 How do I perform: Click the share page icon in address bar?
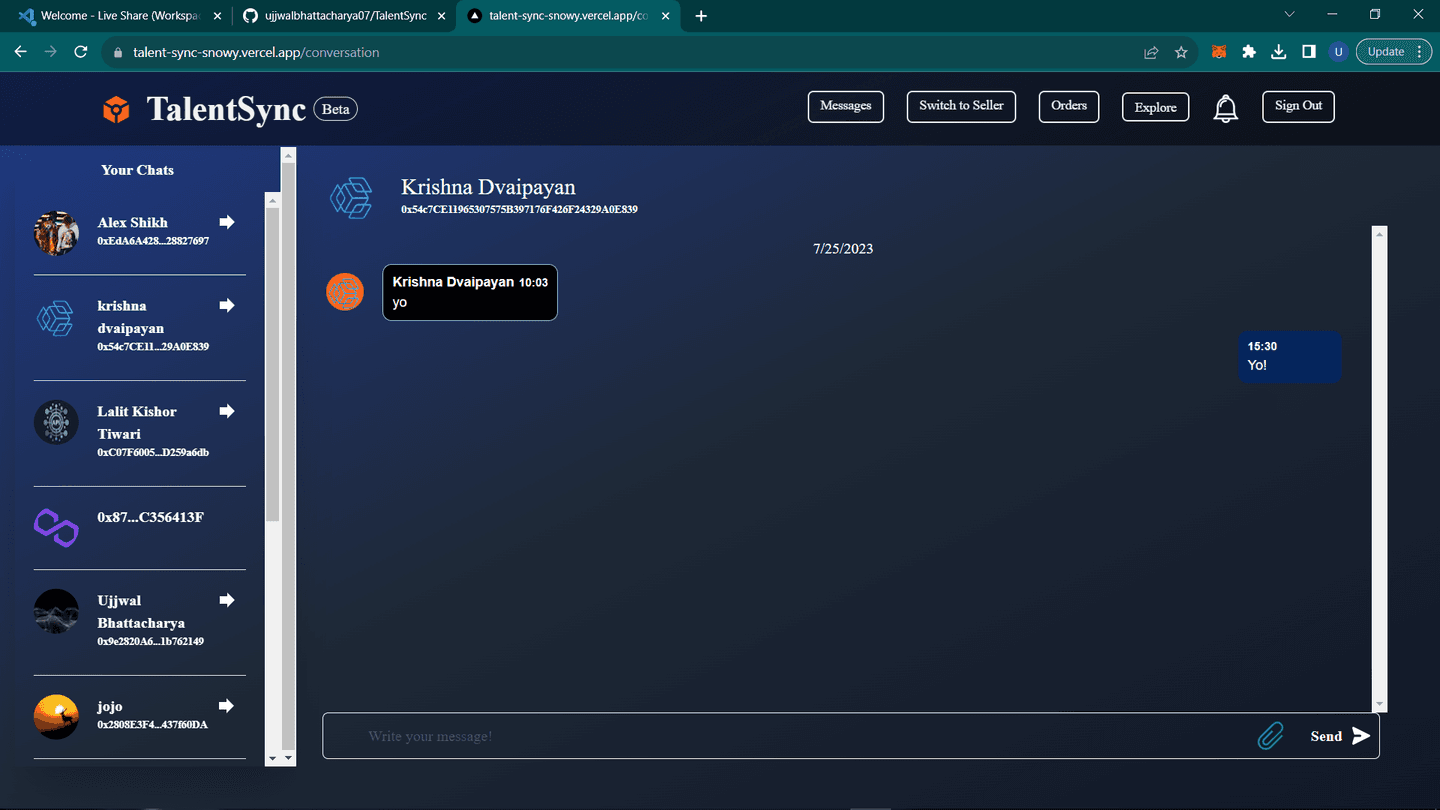[x=1151, y=52]
